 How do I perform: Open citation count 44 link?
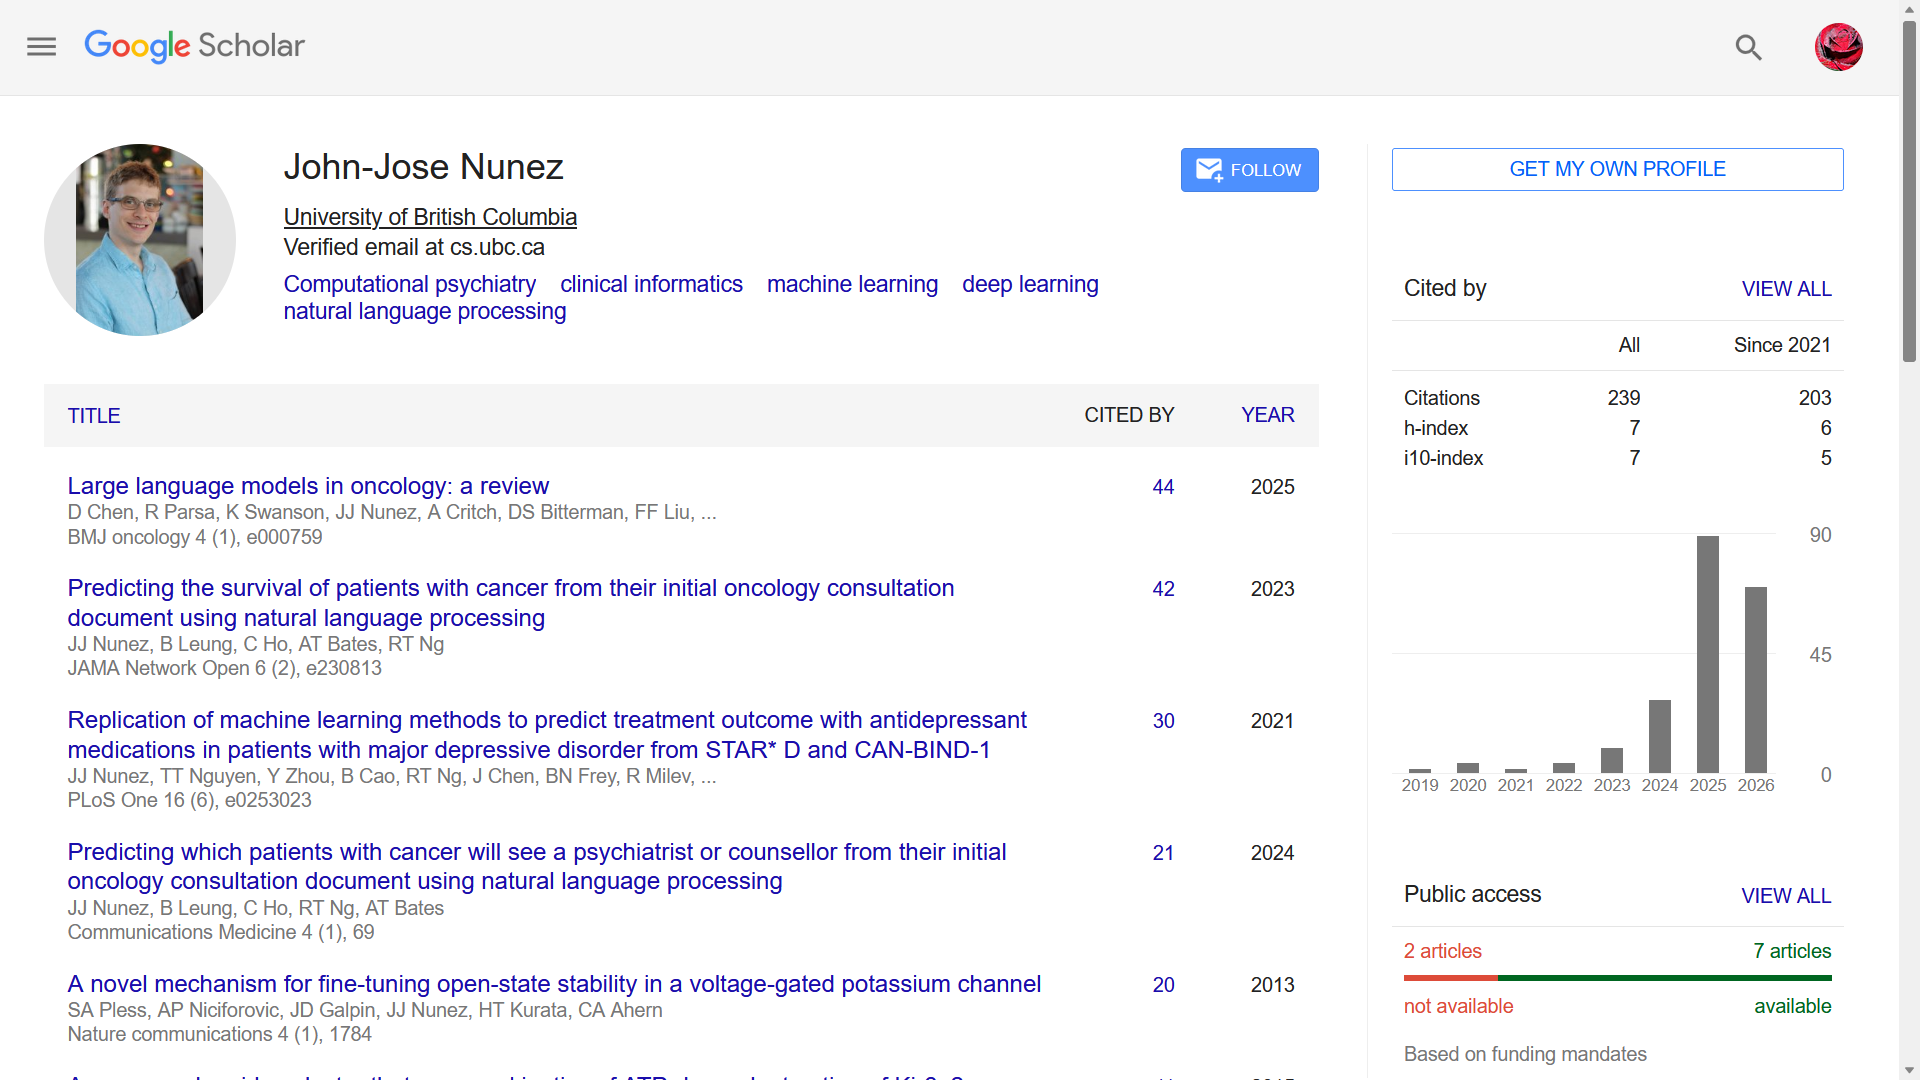click(1163, 487)
